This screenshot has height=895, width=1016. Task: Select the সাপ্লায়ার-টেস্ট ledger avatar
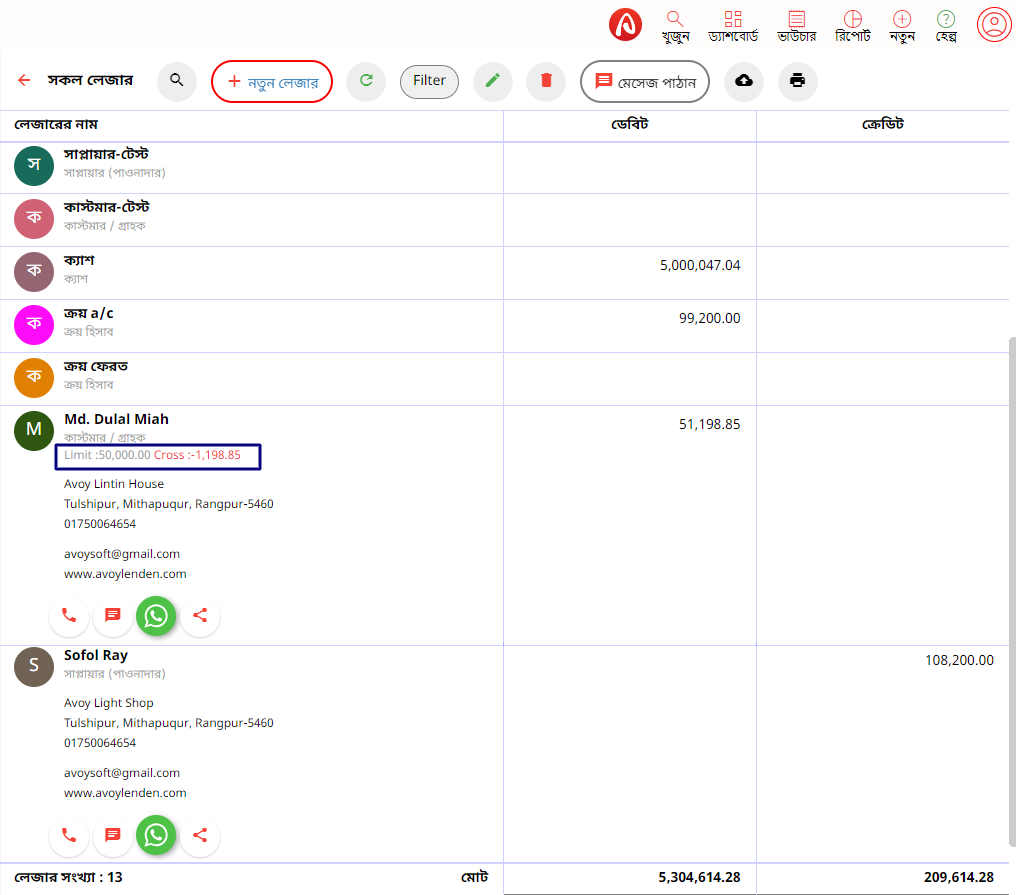pos(34,166)
